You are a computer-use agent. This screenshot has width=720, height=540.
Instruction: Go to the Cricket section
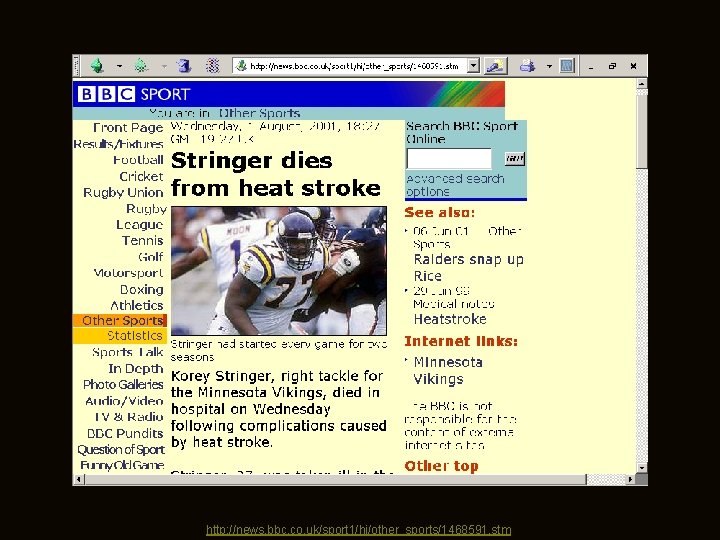coord(141,176)
